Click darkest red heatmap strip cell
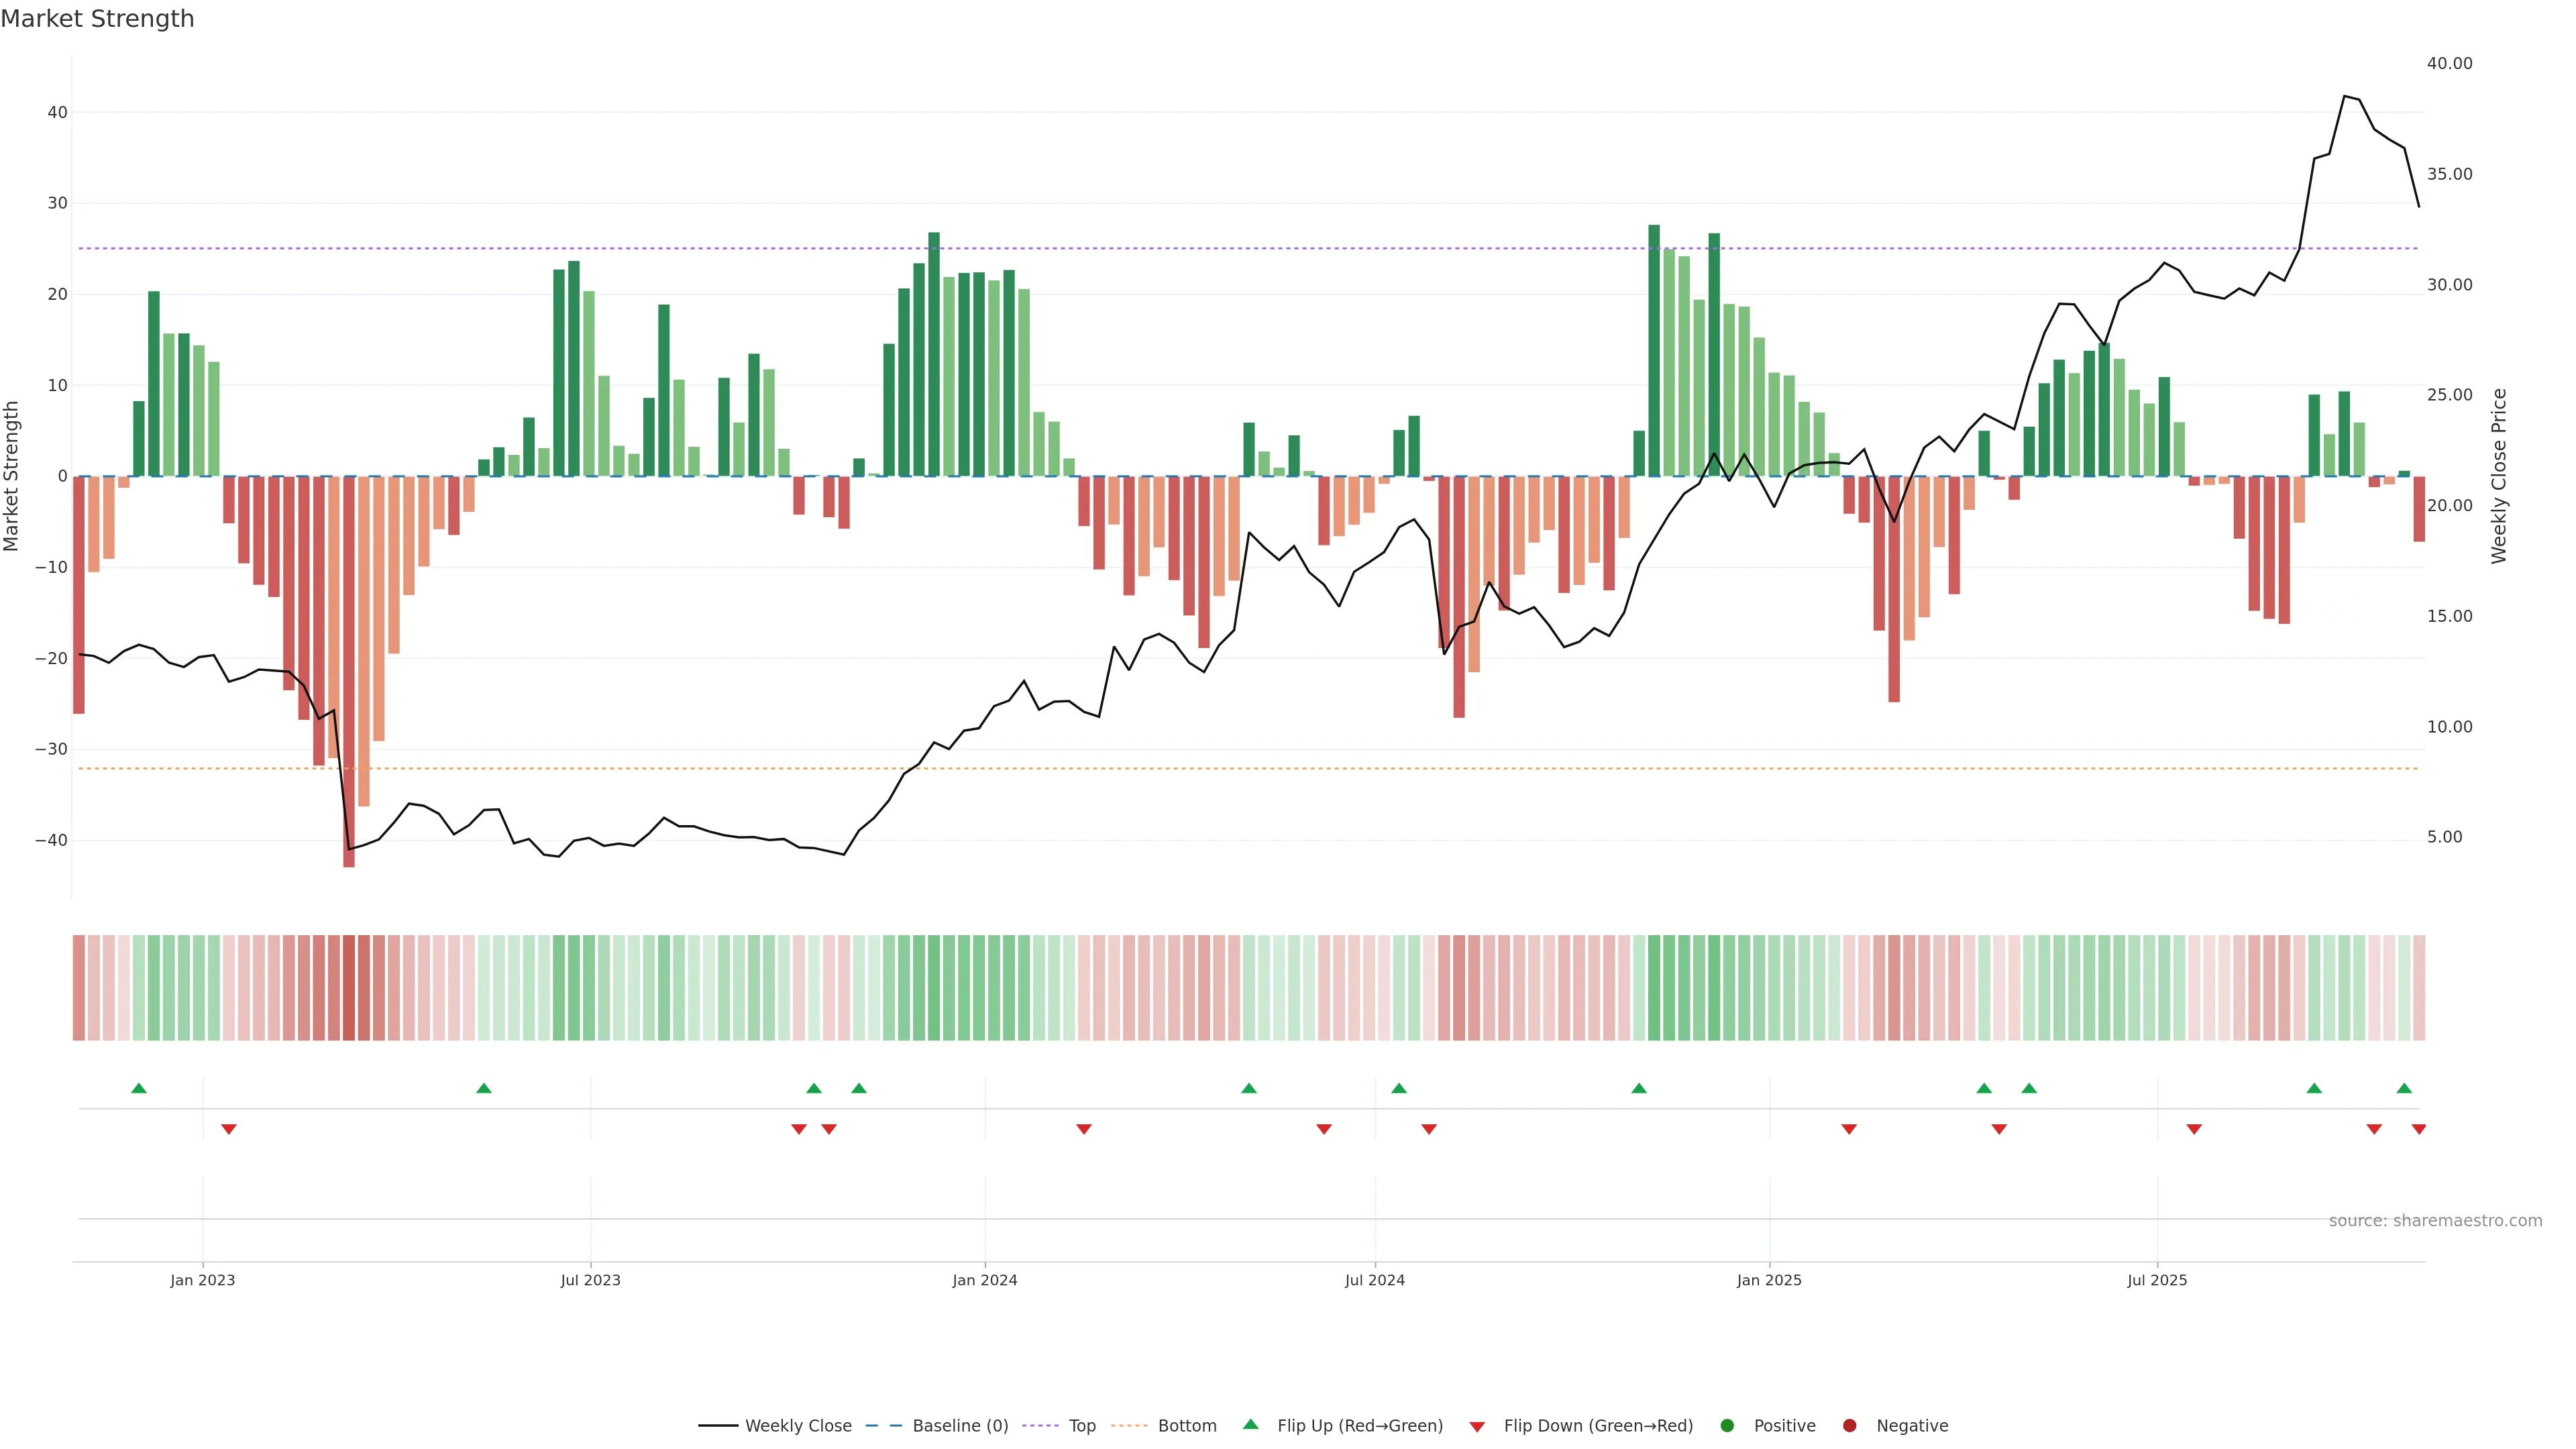The height and width of the screenshot is (1449, 2576). [349, 988]
